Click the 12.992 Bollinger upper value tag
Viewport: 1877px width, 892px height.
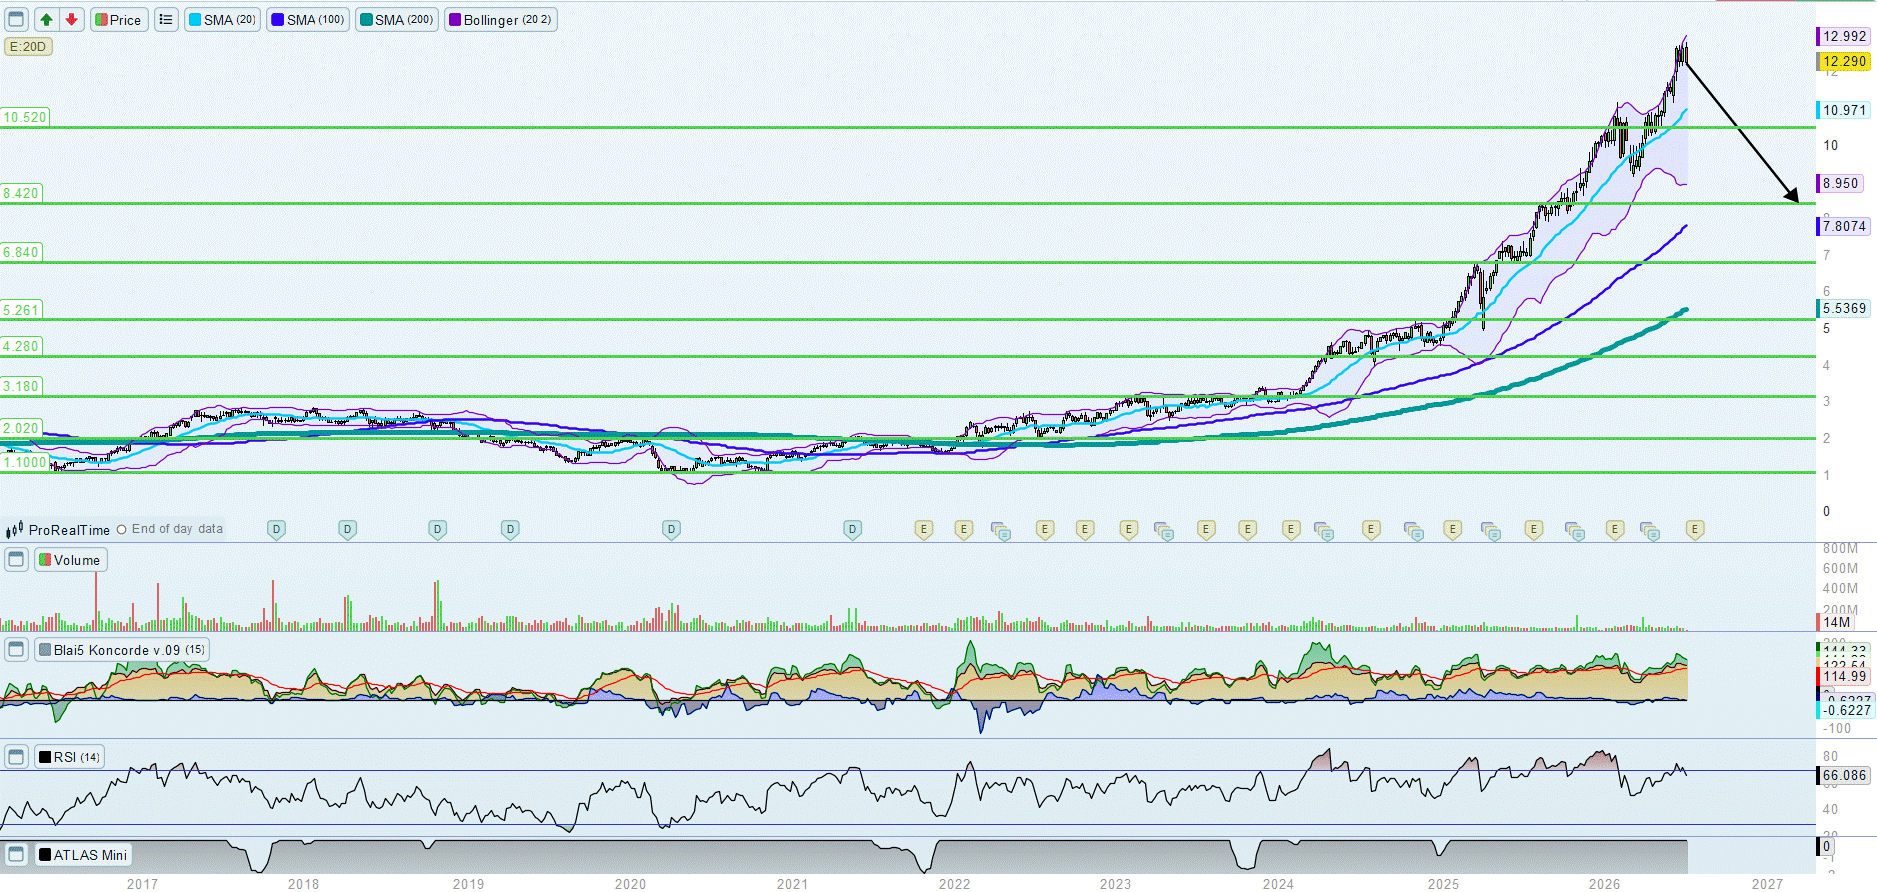1843,36
